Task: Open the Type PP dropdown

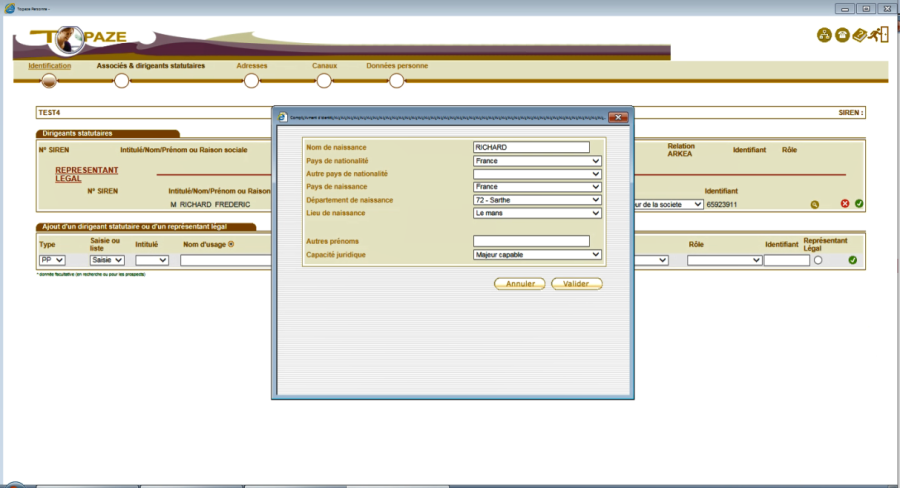Action: pyautogui.click(x=52, y=260)
